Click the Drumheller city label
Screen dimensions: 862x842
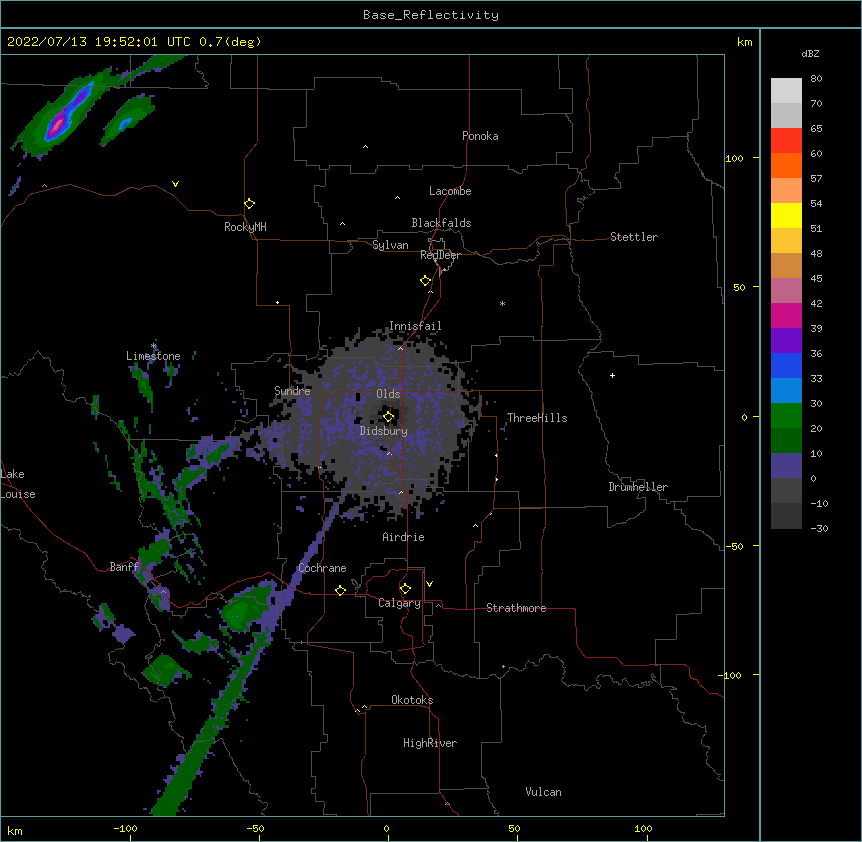click(638, 487)
